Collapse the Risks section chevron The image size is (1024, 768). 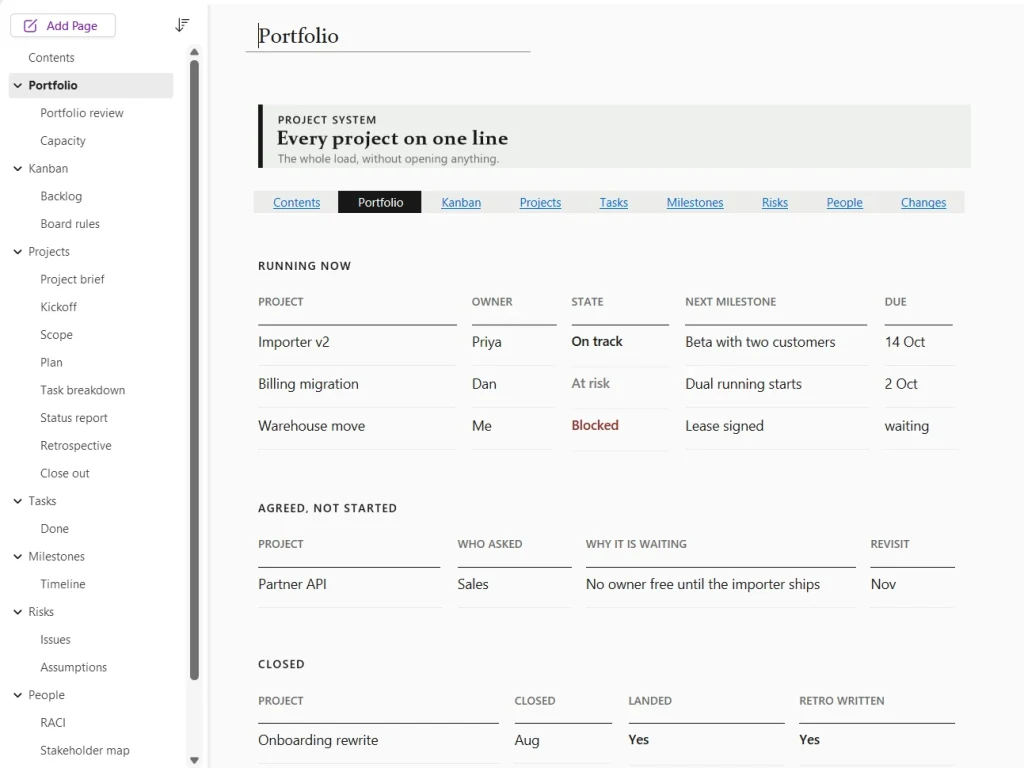click(x=18, y=612)
